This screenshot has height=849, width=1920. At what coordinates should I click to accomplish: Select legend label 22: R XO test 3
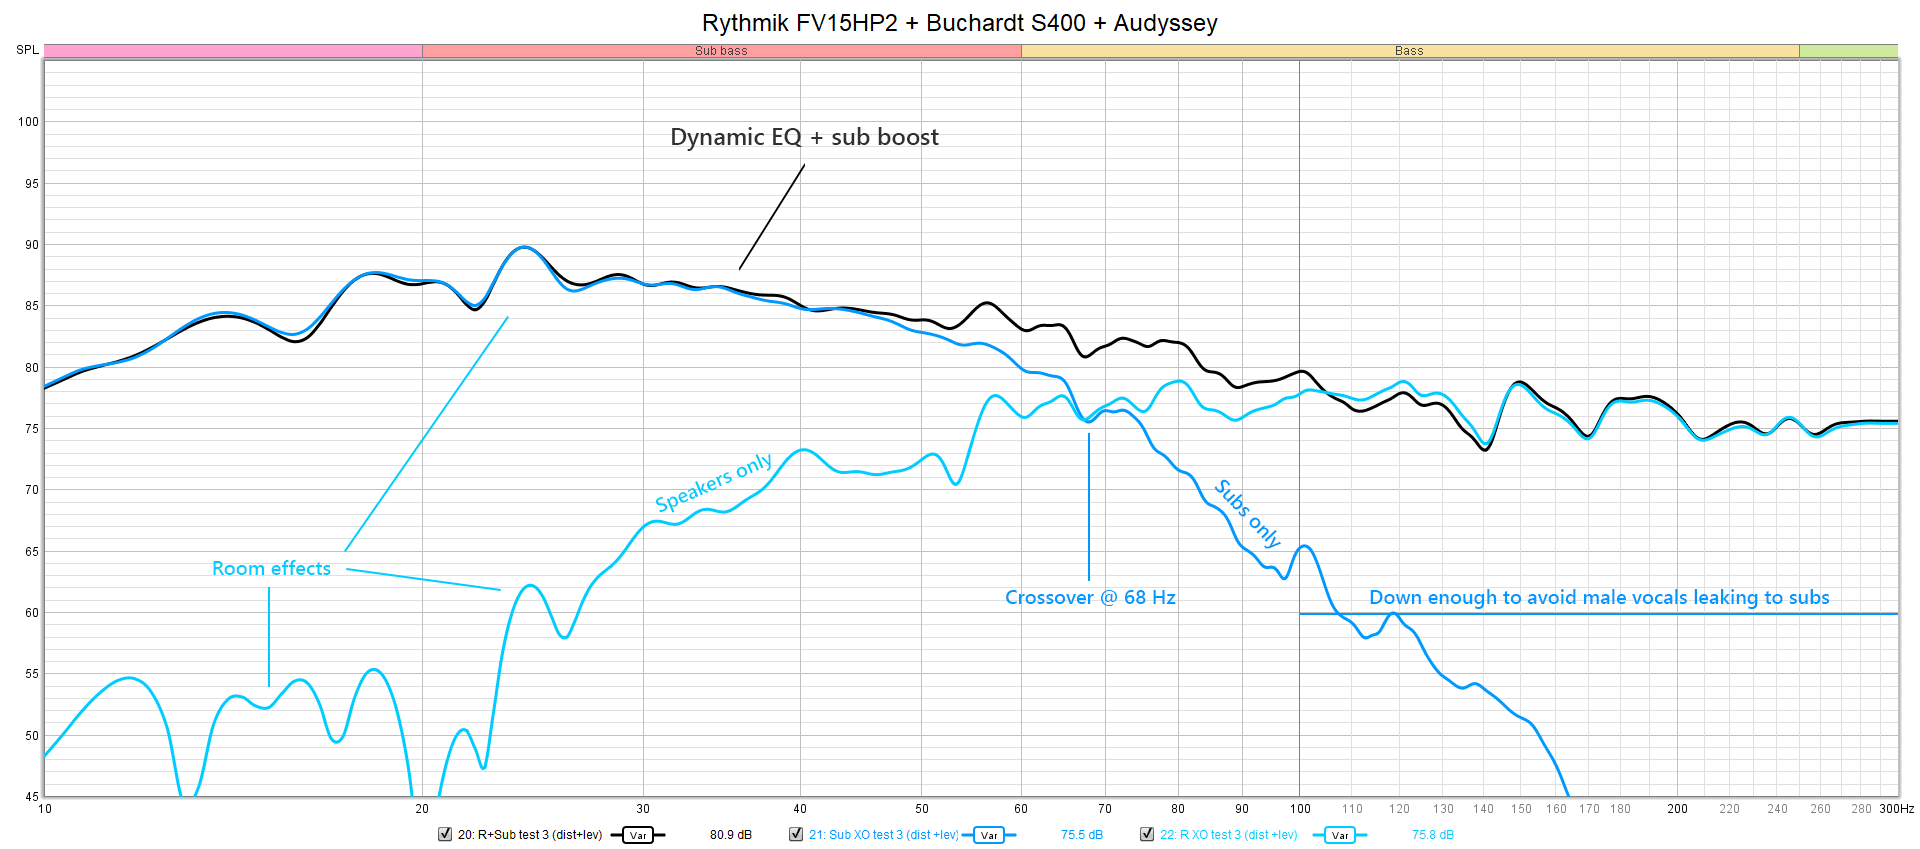[1229, 835]
